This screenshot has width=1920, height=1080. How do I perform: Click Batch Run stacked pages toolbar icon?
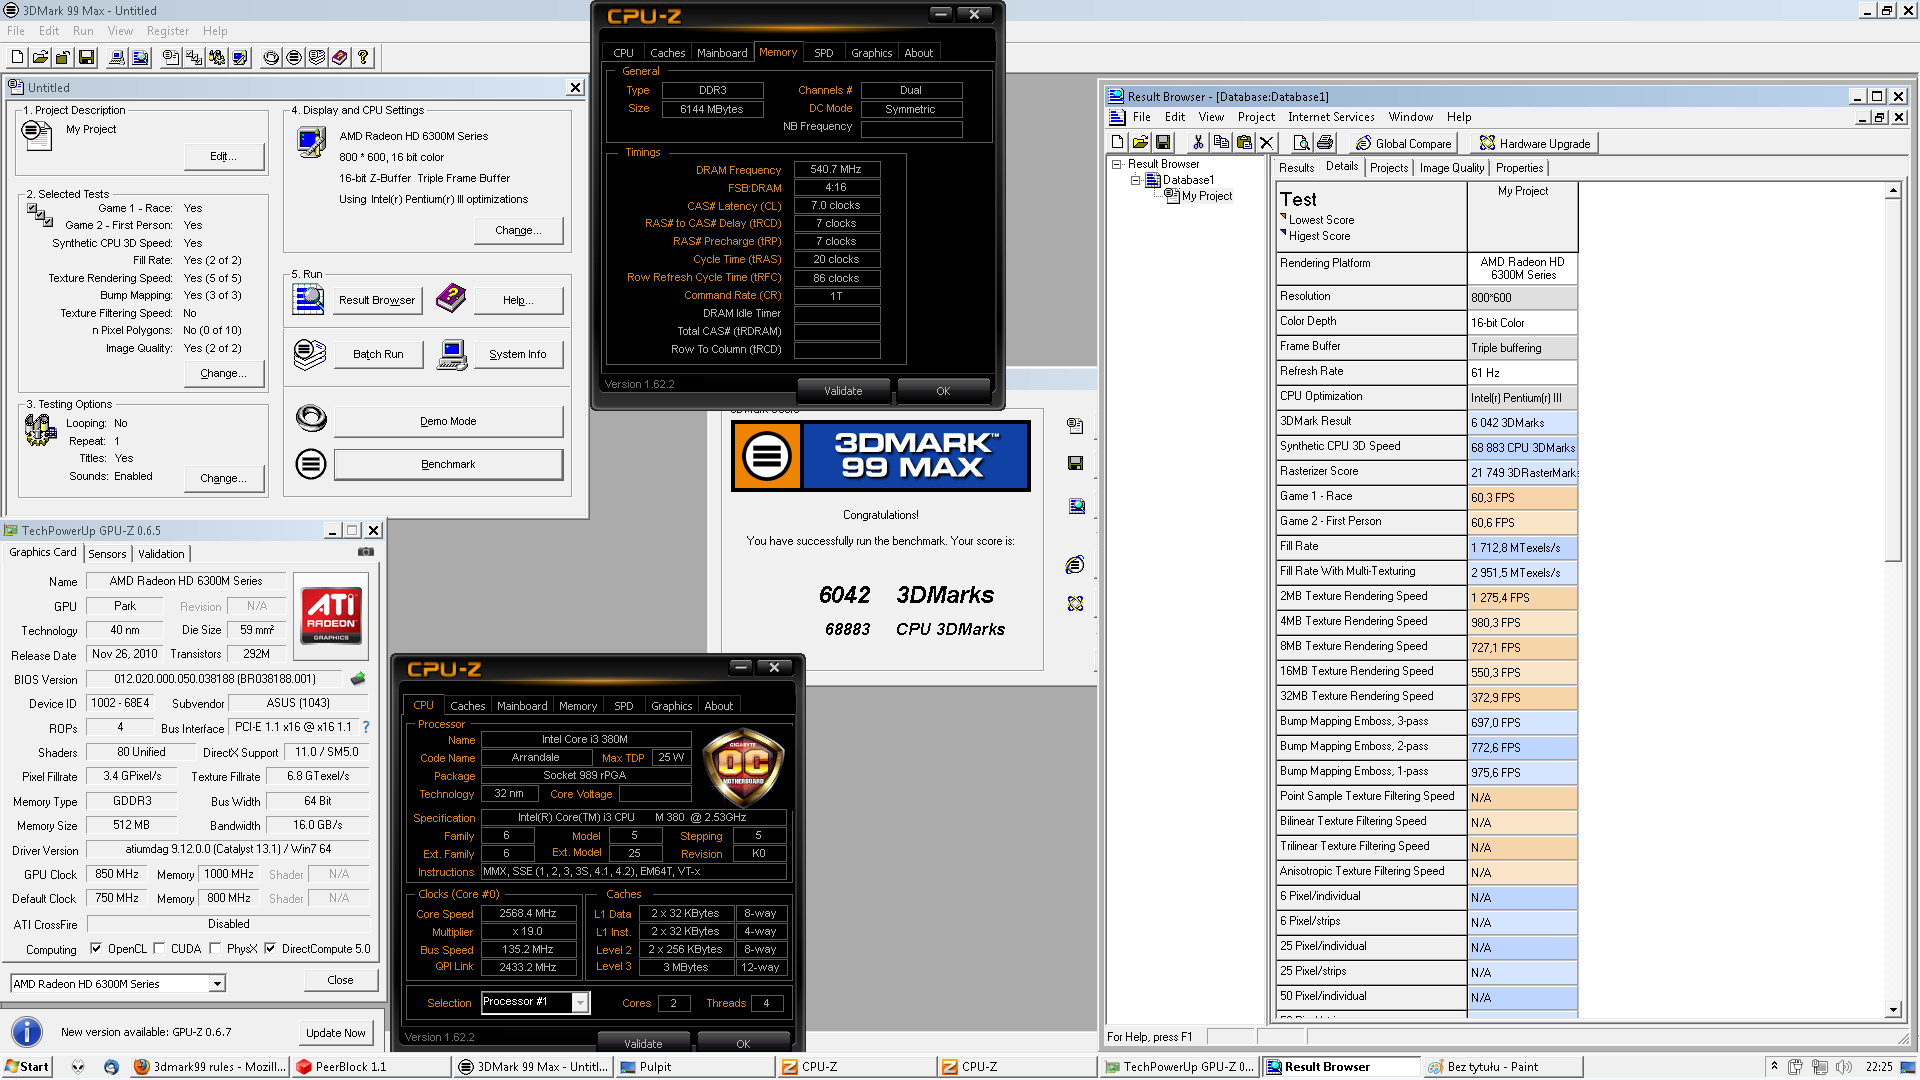317,58
